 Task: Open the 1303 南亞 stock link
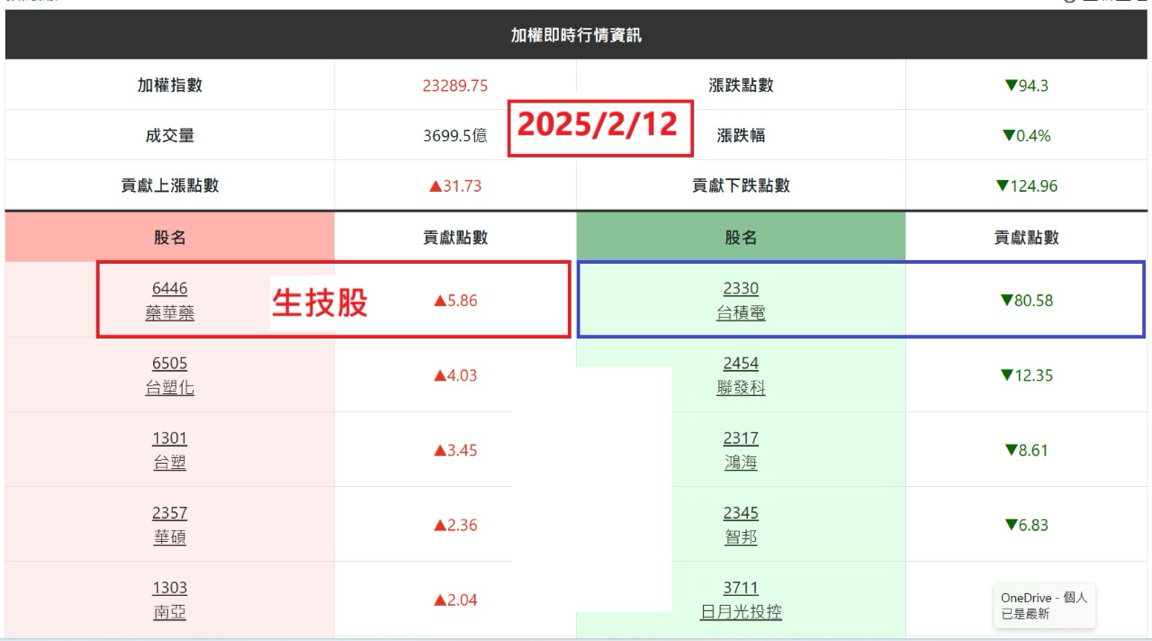(170, 600)
